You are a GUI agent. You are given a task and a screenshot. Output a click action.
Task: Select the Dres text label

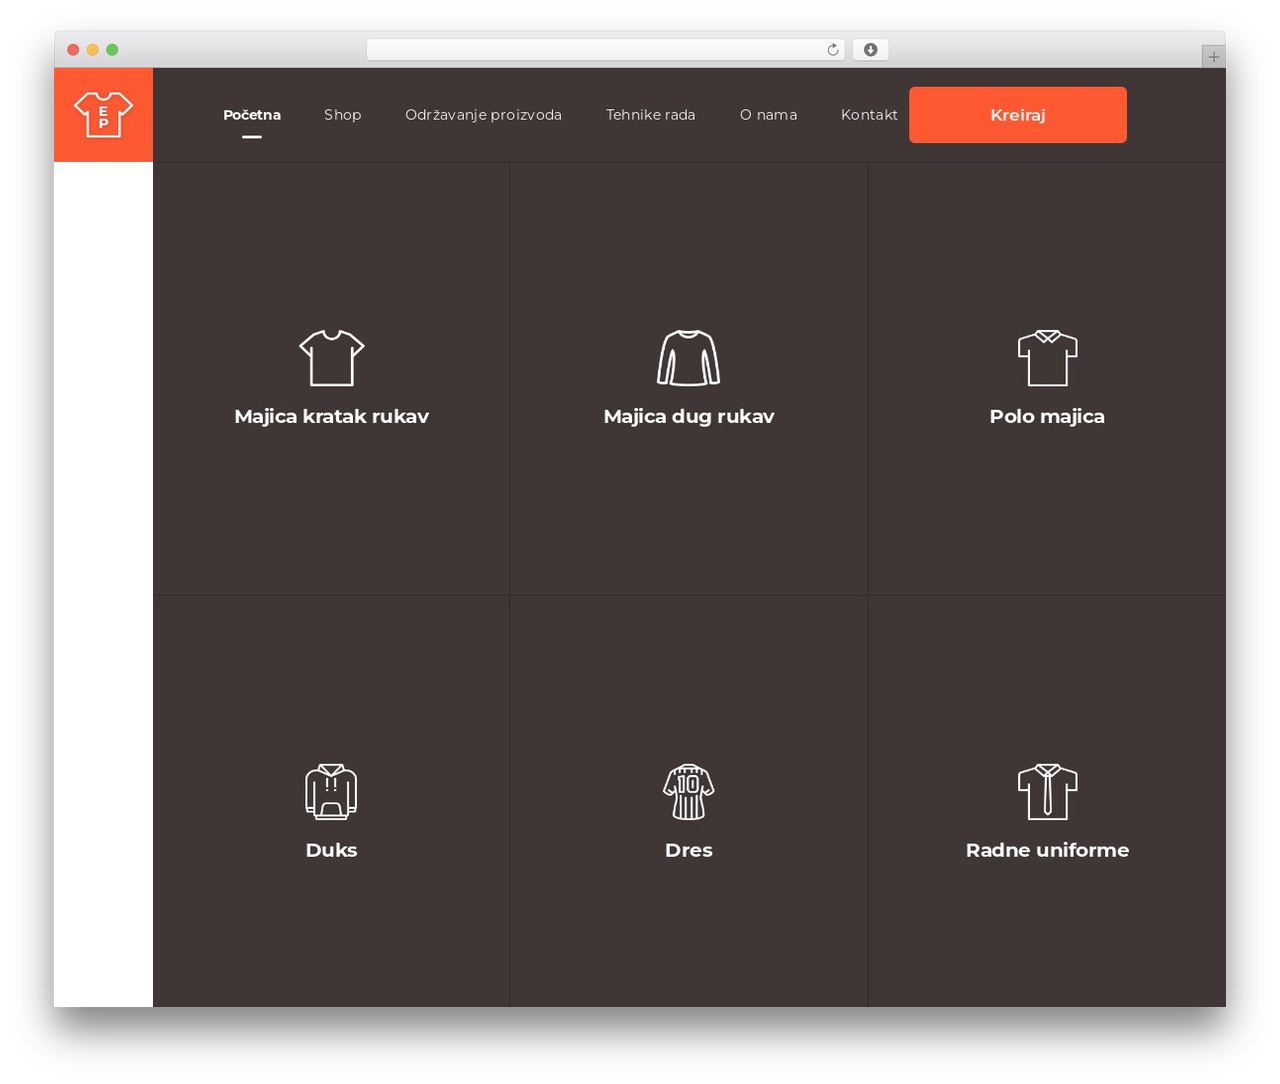[x=689, y=850]
